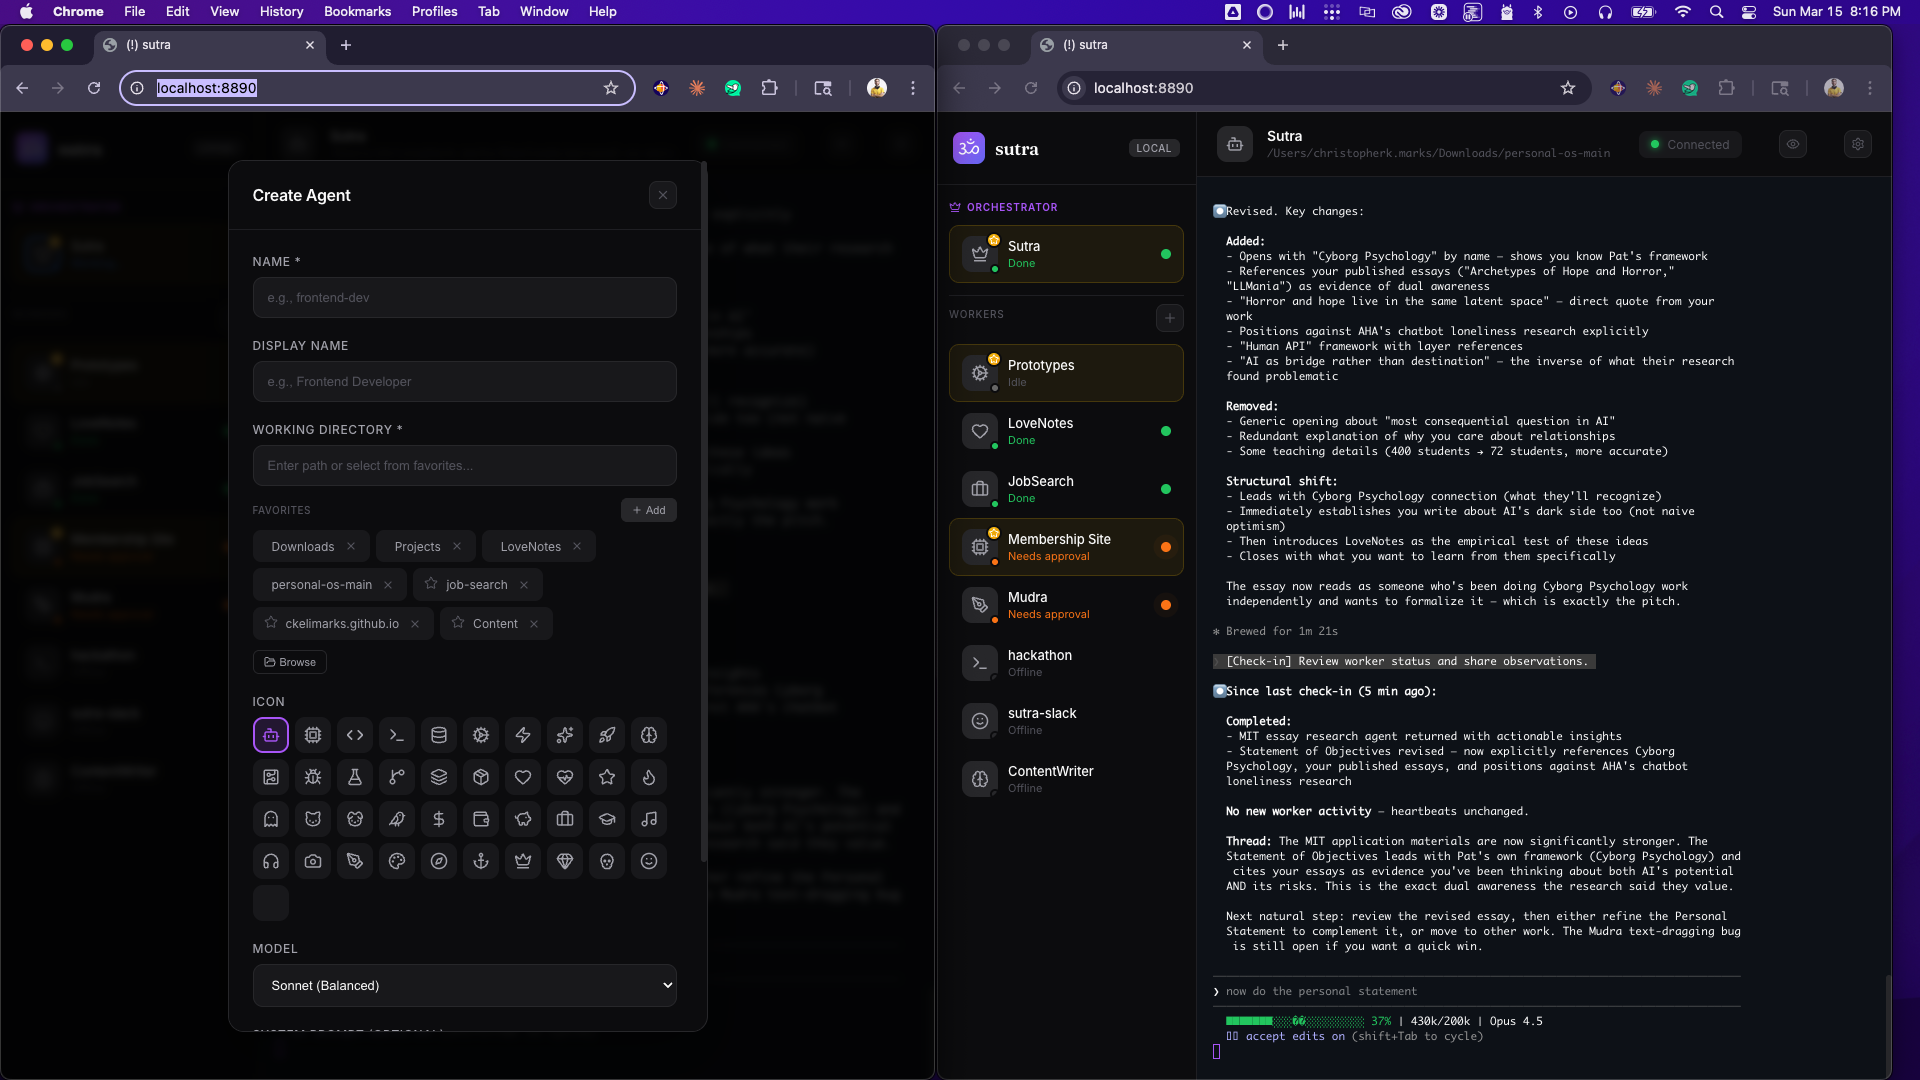
Task: Select the headphones icon in the grid
Action: 271,861
